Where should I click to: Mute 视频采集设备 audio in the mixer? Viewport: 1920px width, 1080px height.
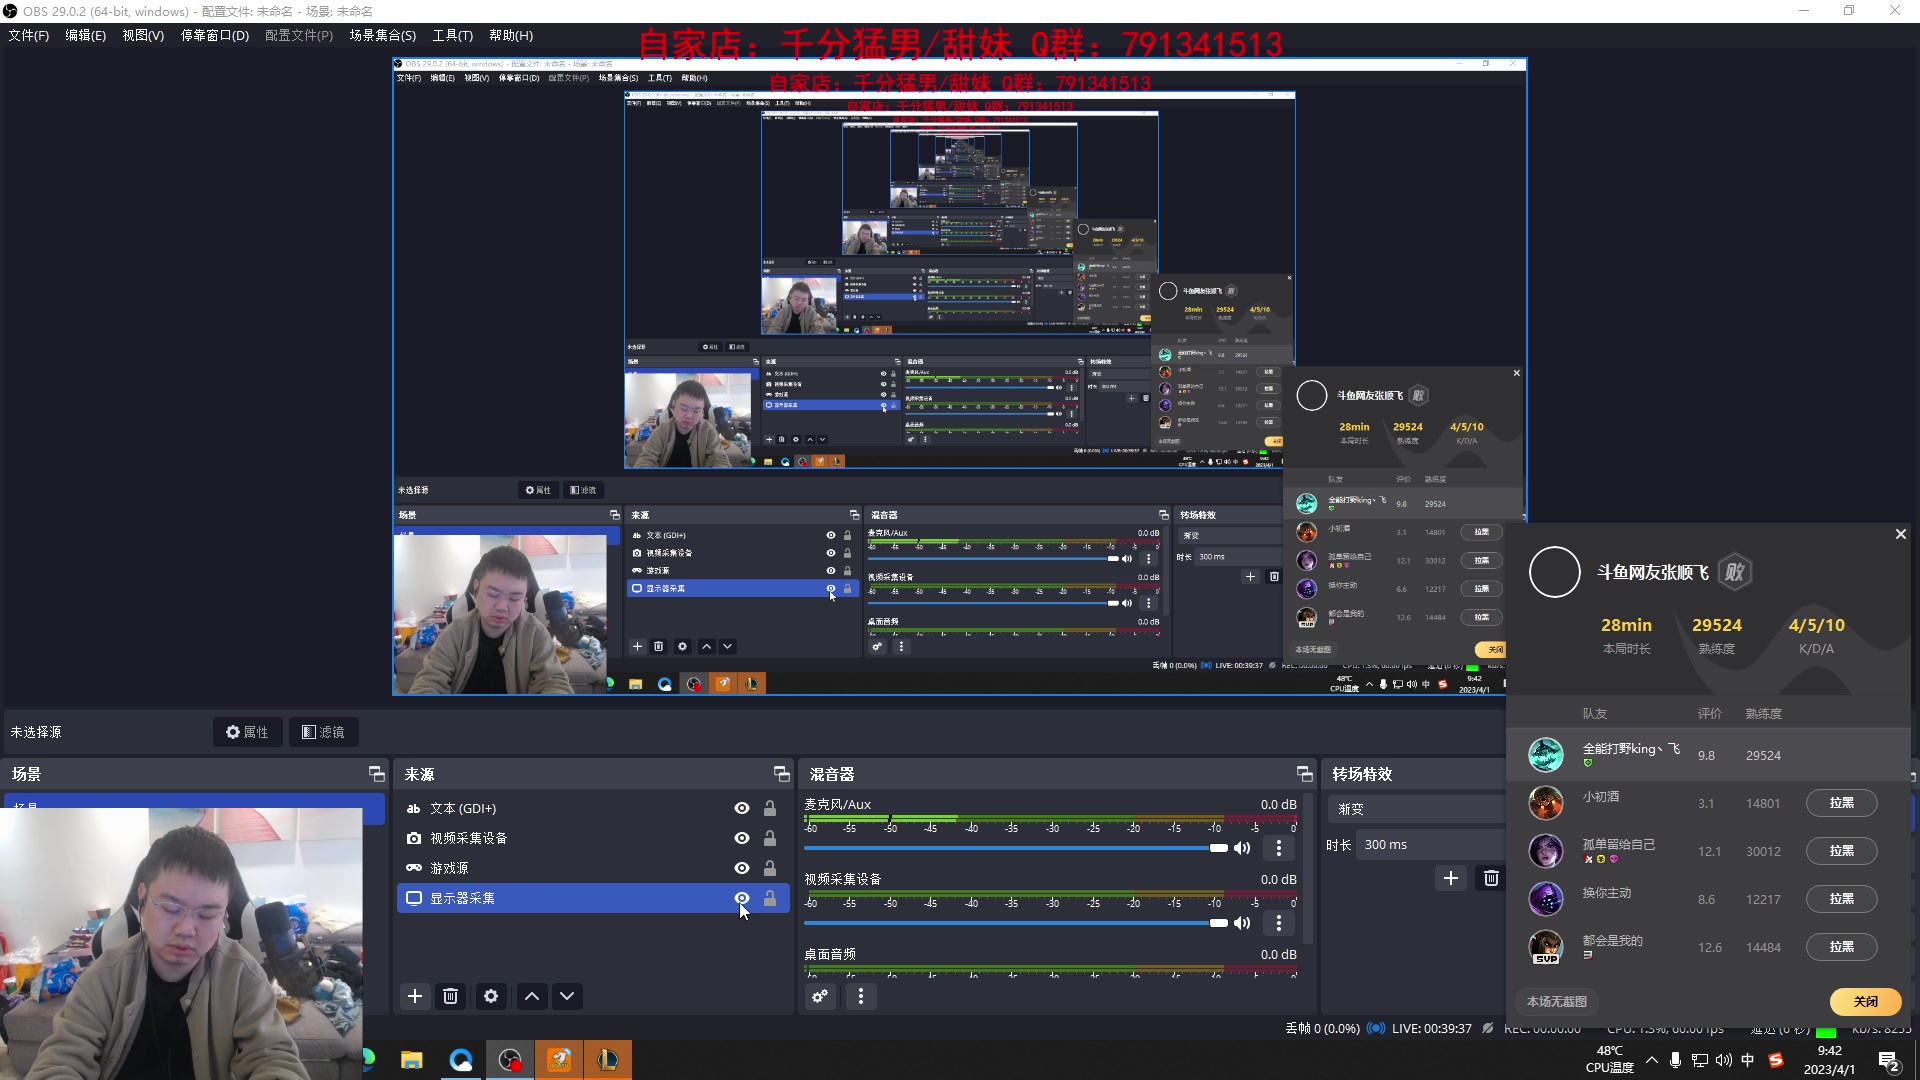point(1242,923)
